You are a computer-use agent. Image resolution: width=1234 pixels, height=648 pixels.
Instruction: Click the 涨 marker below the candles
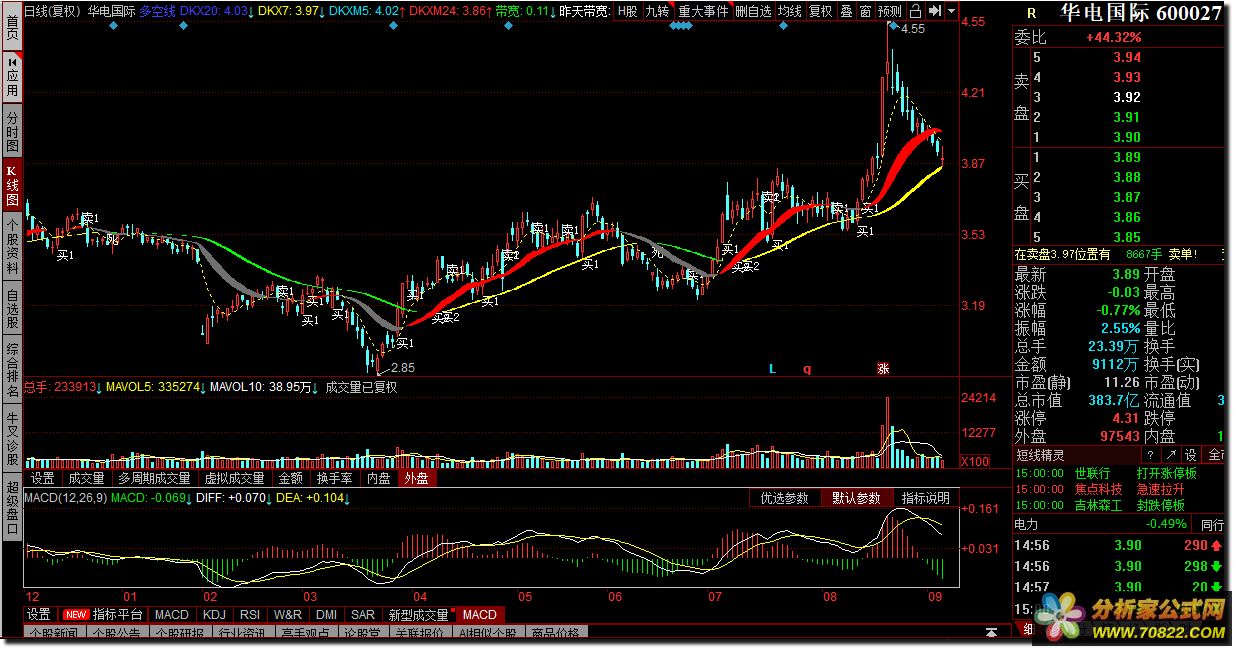(x=883, y=368)
